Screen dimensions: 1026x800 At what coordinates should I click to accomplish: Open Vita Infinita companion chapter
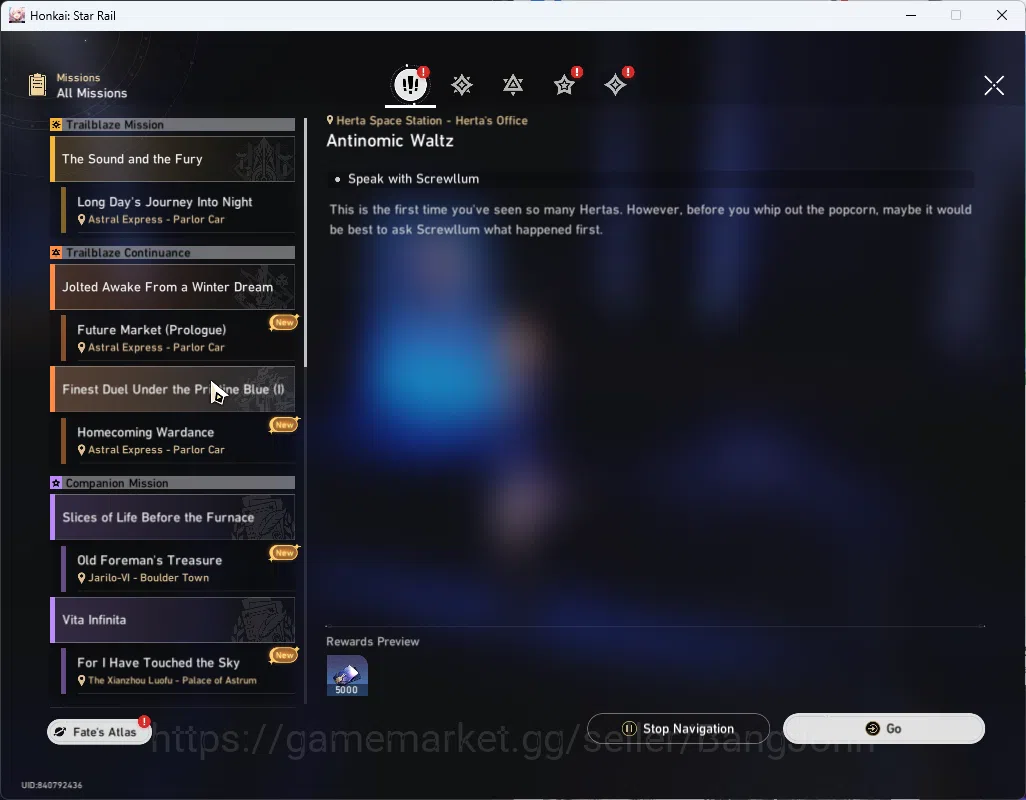pos(173,619)
